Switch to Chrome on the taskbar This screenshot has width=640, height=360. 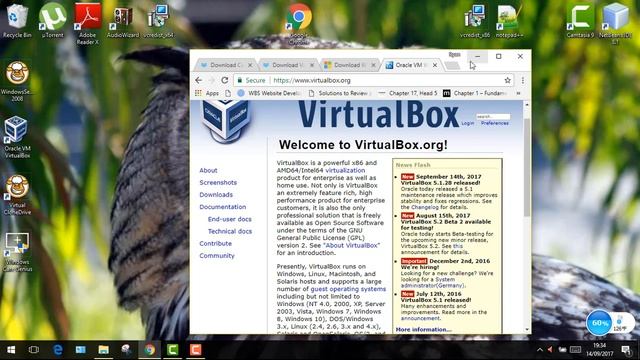[x=149, y=350]
